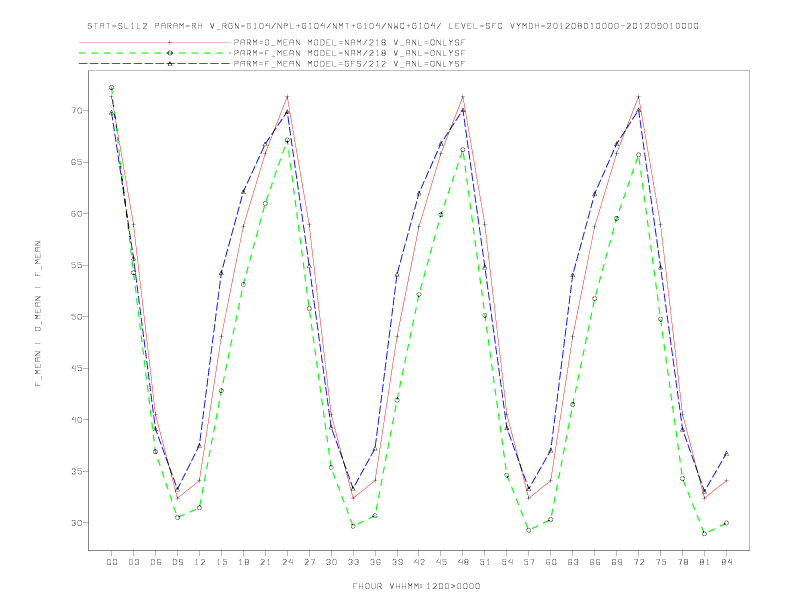Click the x-axis forecast hour label 84
This screenshot has height=612, width=792.
[726, 562]
